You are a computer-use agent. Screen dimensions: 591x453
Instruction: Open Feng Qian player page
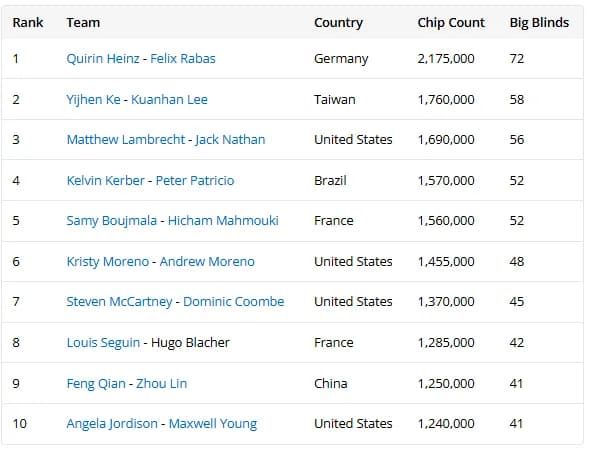[x=96, y=384]
